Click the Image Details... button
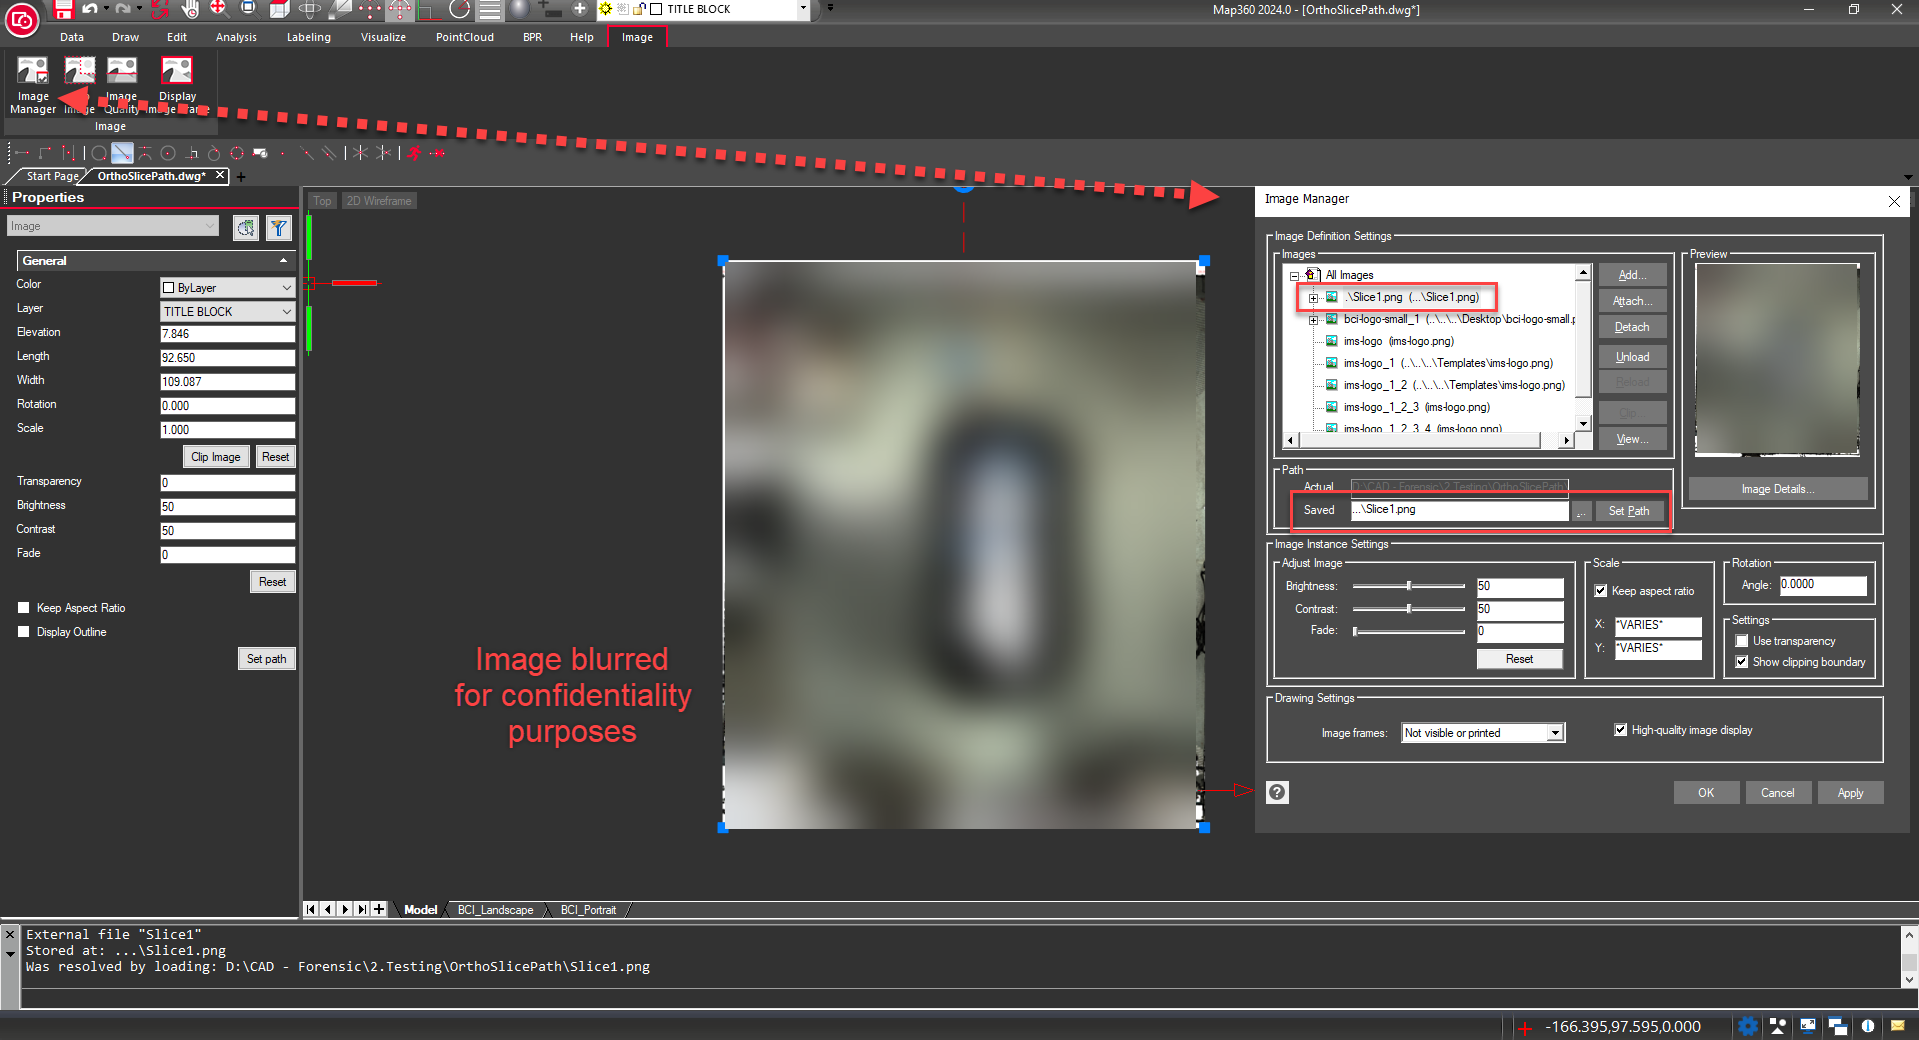Image resolution: width=1919 pixels, height=1040 pixels. coord(1778,489)
